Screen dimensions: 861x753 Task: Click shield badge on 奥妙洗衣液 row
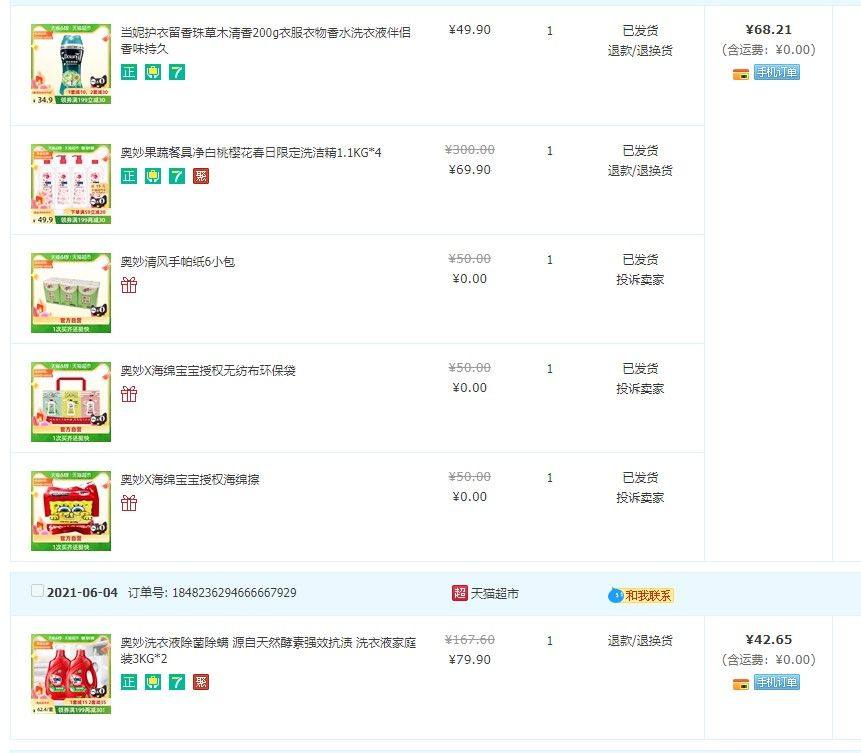[x=153, y=682]
